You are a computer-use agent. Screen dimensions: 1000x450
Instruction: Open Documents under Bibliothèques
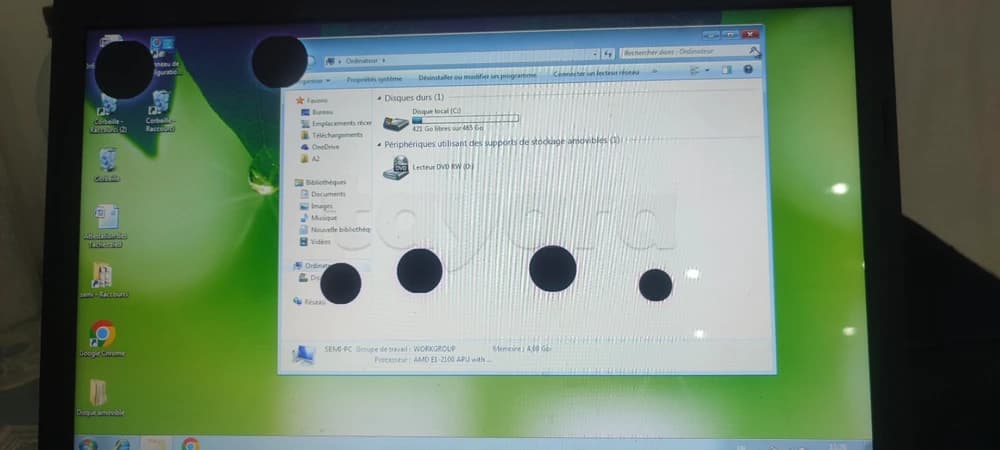click(327, 194)
